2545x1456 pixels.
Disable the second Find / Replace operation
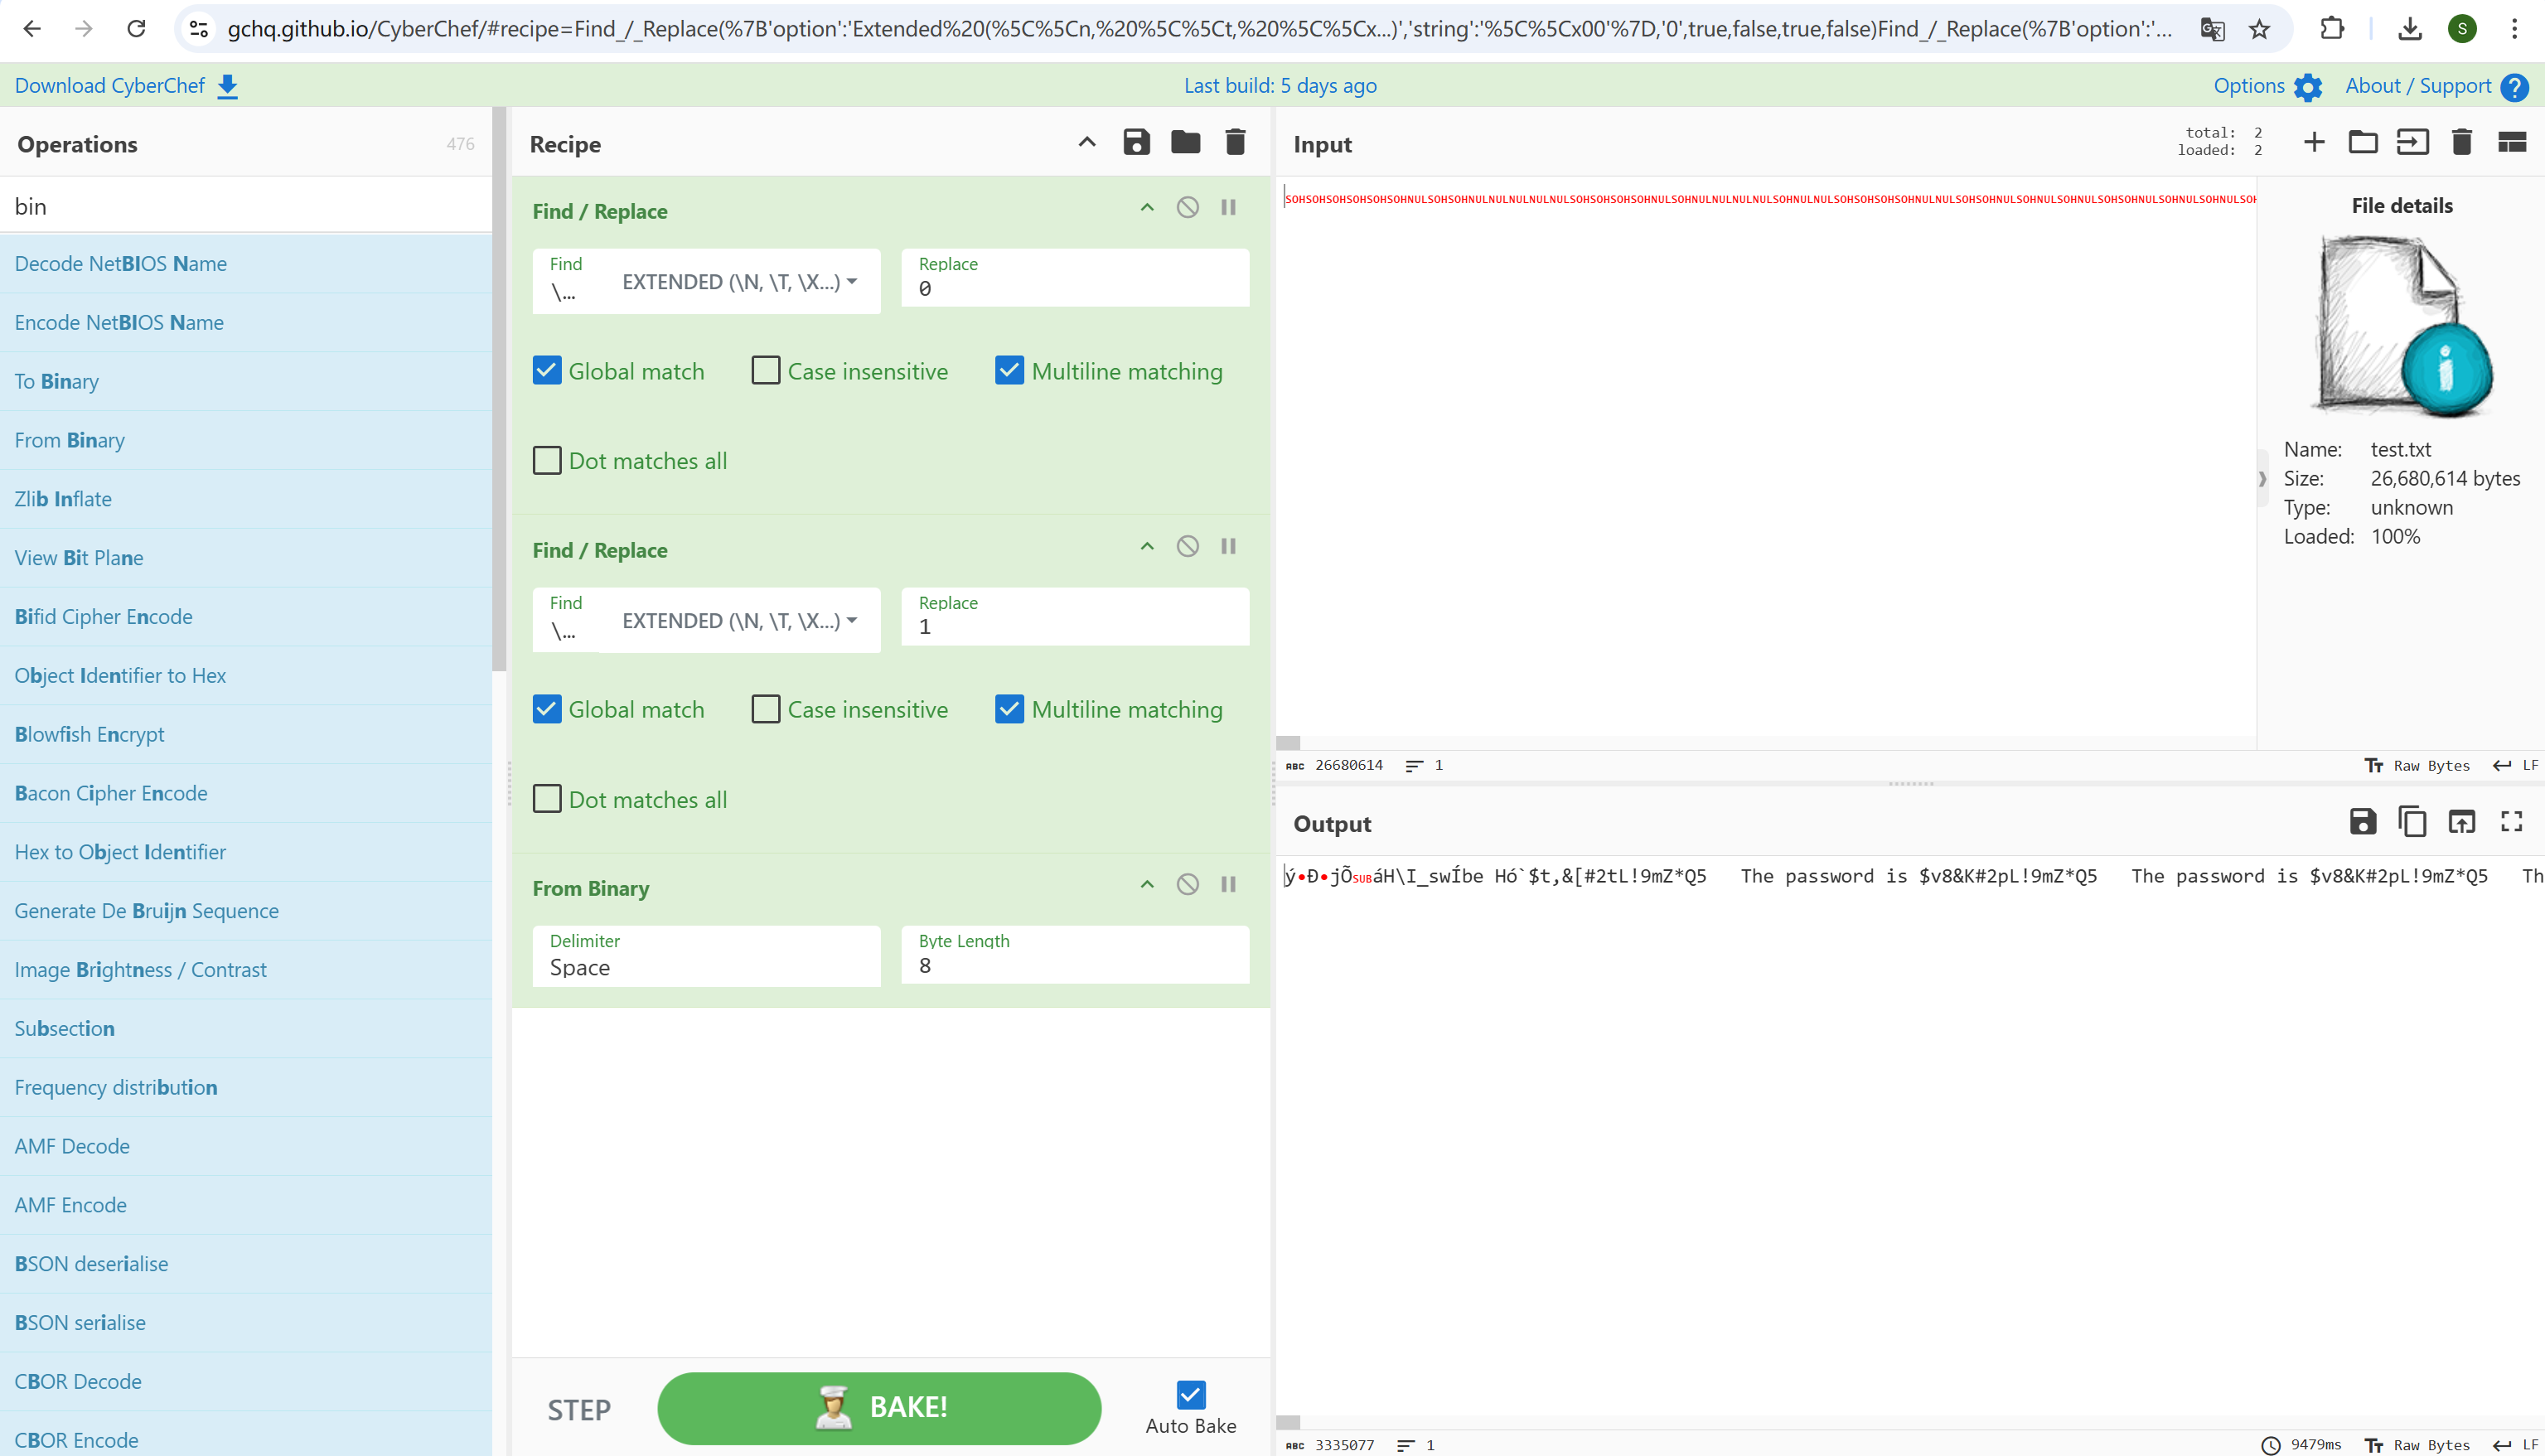(1187, 546)
